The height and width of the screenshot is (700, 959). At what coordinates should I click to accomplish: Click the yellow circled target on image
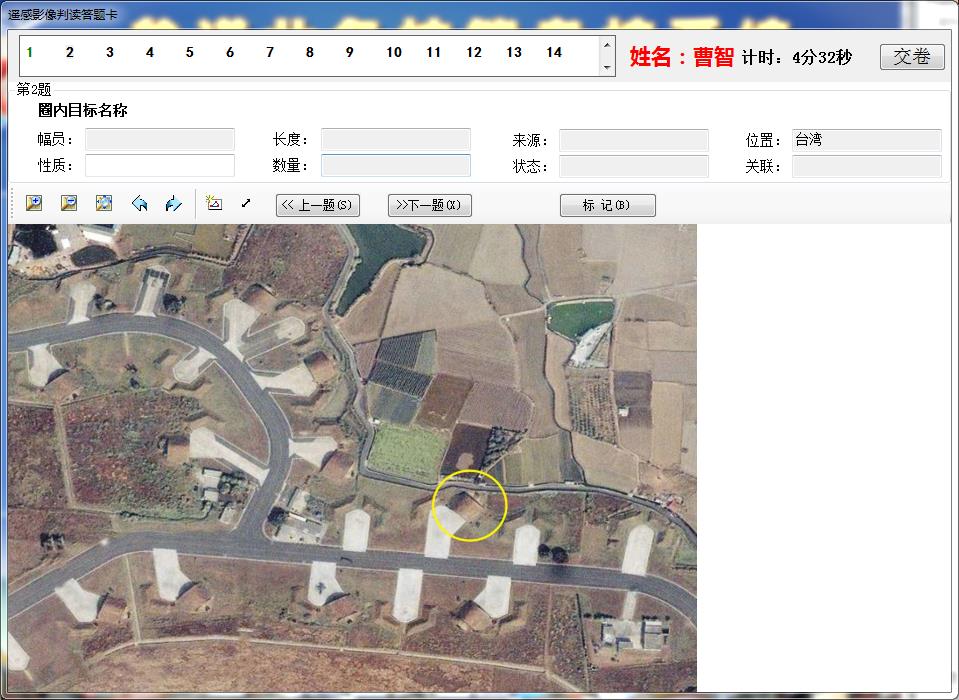[x=470, y=506]
